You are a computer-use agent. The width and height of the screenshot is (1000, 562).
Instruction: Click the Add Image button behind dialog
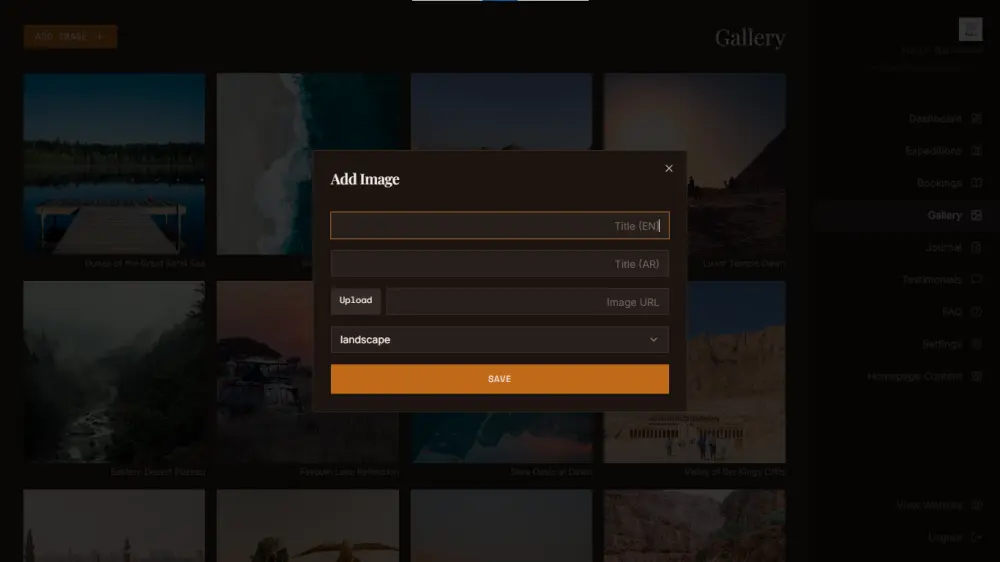pos(70,36)
